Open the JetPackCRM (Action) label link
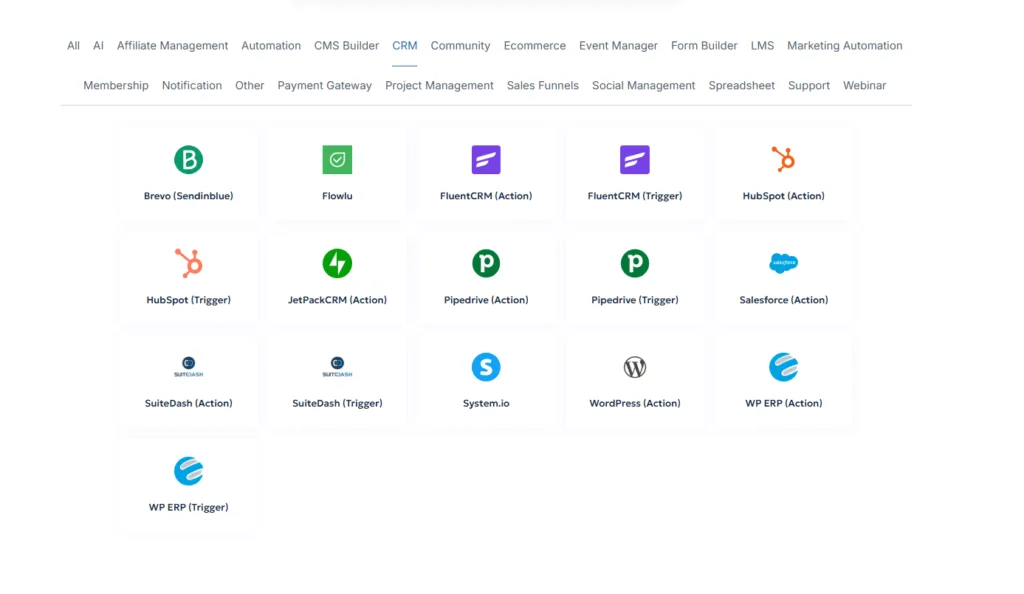This screenshot has width=1024, height=594. (x=337, y=300)
